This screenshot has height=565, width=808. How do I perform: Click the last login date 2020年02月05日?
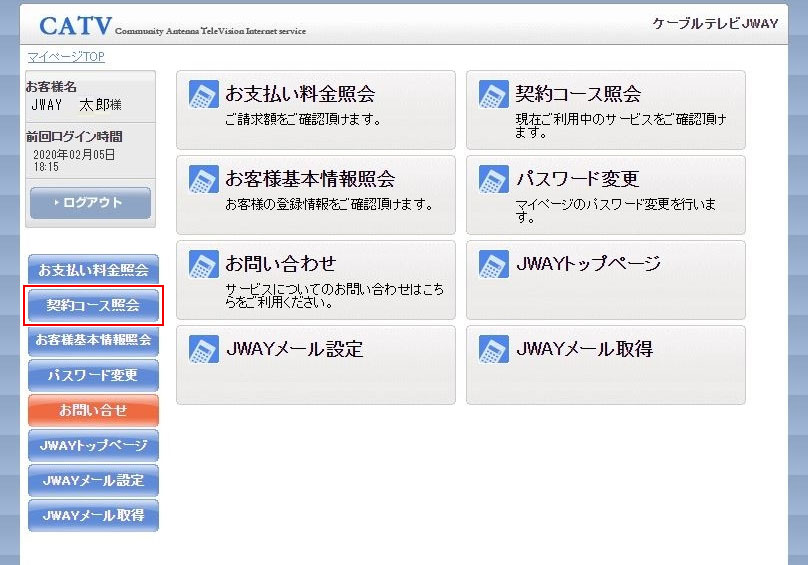[74, 155]
